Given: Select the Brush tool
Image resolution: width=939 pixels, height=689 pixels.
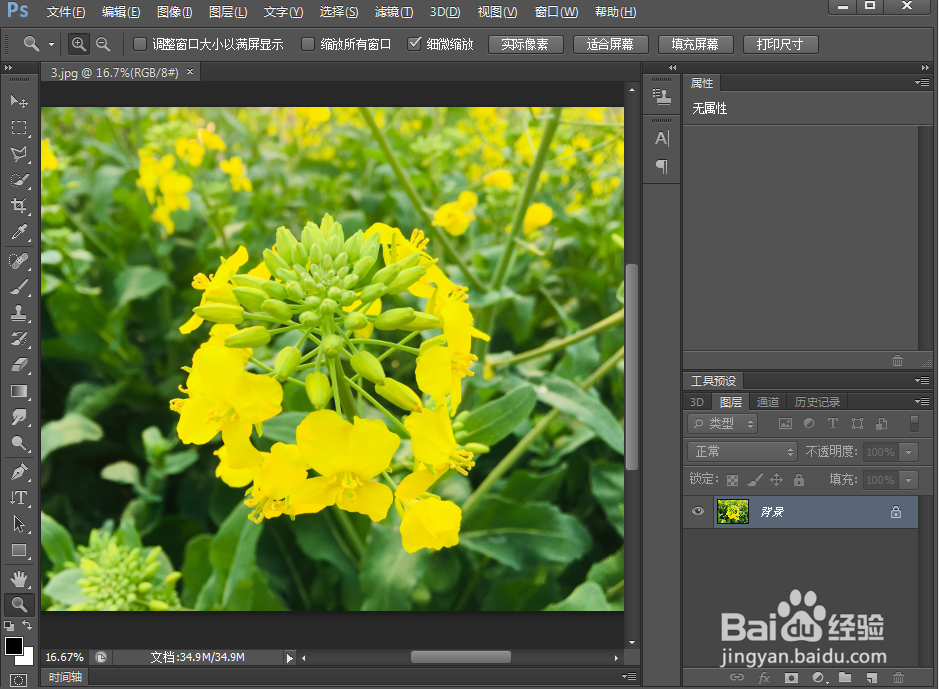Looking at the screenshot, I should coord(18,286).
